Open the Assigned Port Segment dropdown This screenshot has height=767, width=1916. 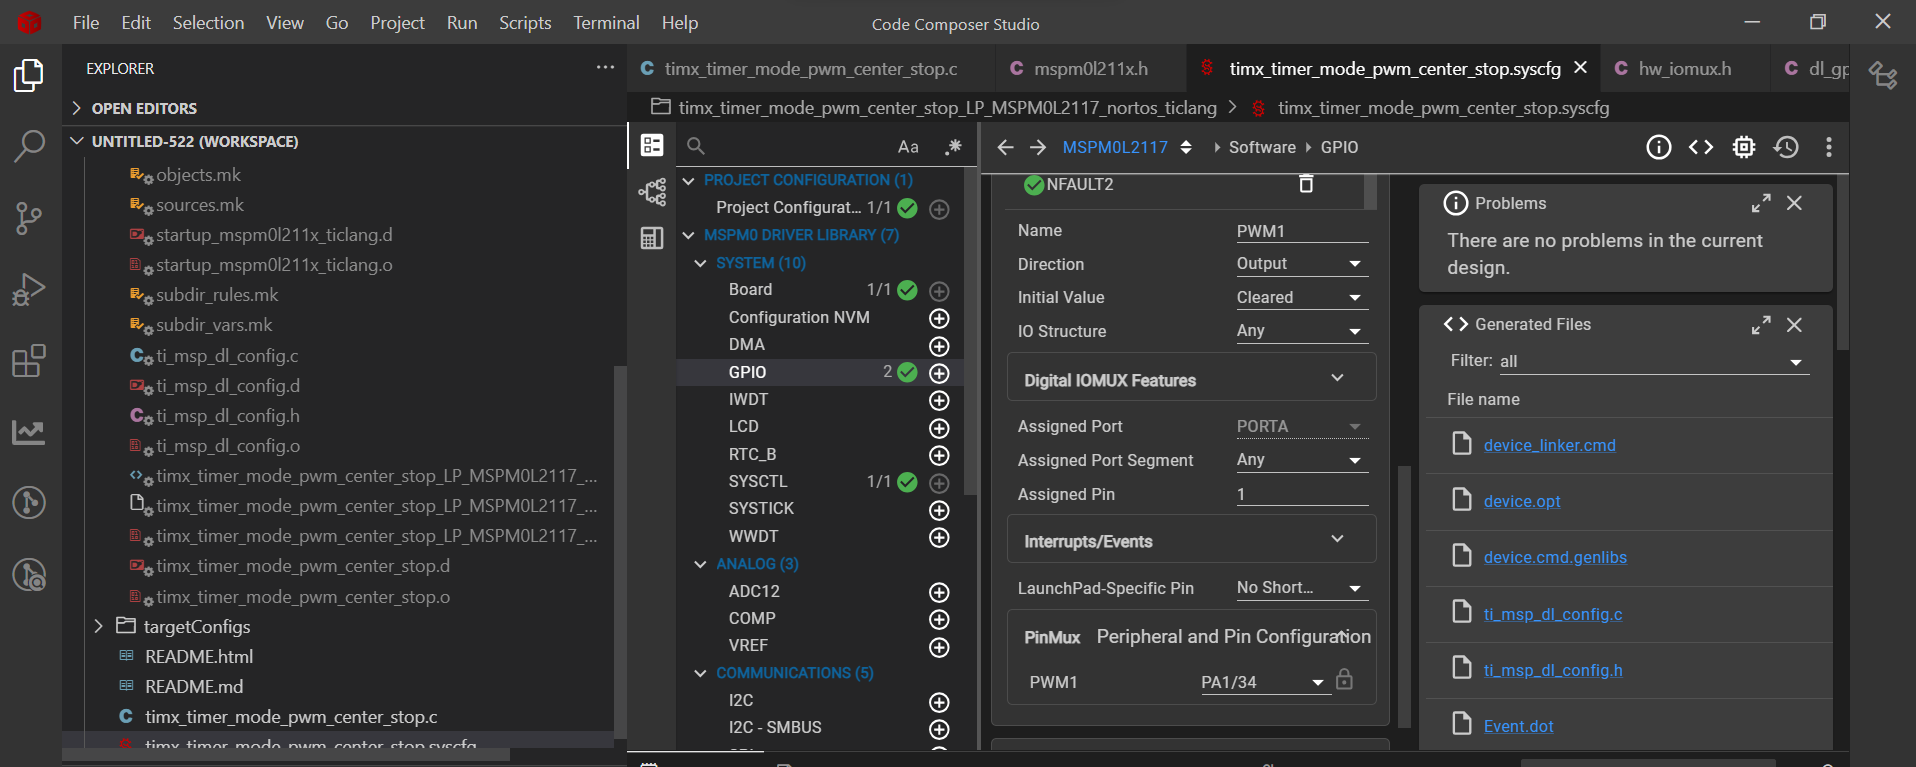pos(1301,460)
